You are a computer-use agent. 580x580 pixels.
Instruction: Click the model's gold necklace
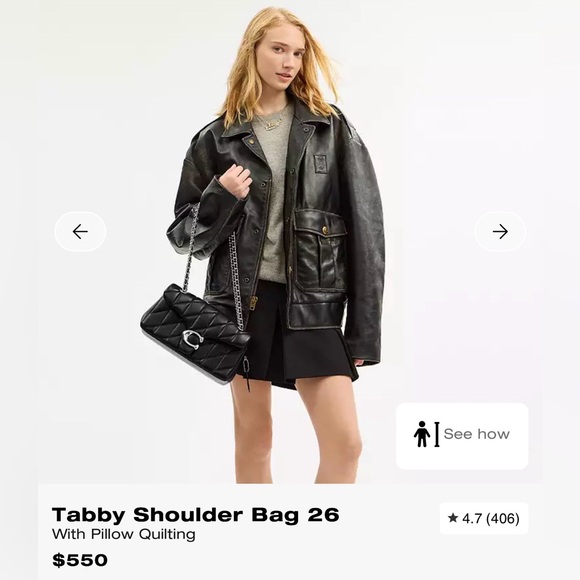(x=272, y=123)
